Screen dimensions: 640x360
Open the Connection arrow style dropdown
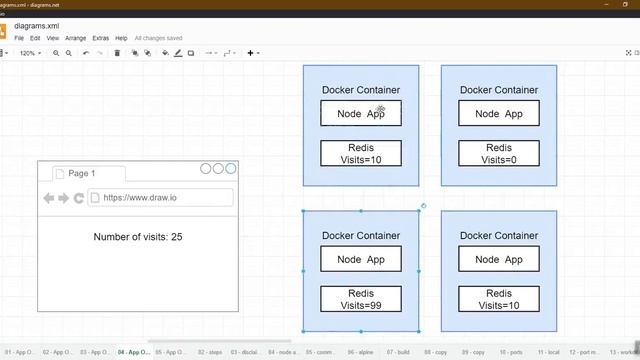click(211, 53)
